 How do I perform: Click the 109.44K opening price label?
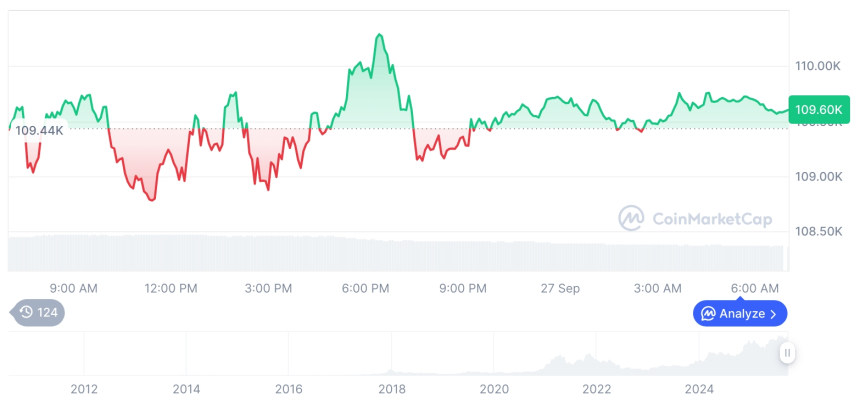[x=40, y=130]
